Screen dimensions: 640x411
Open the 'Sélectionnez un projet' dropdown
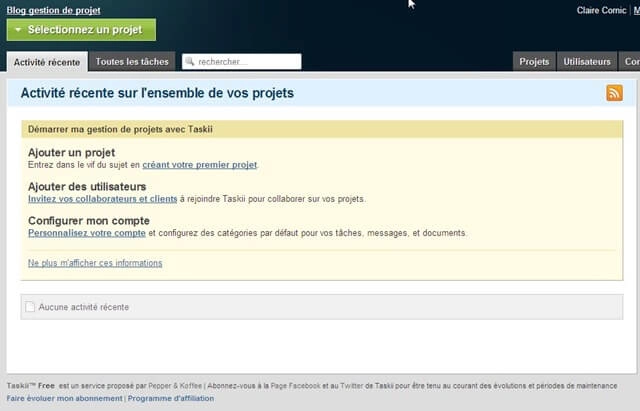pos(81,30)
